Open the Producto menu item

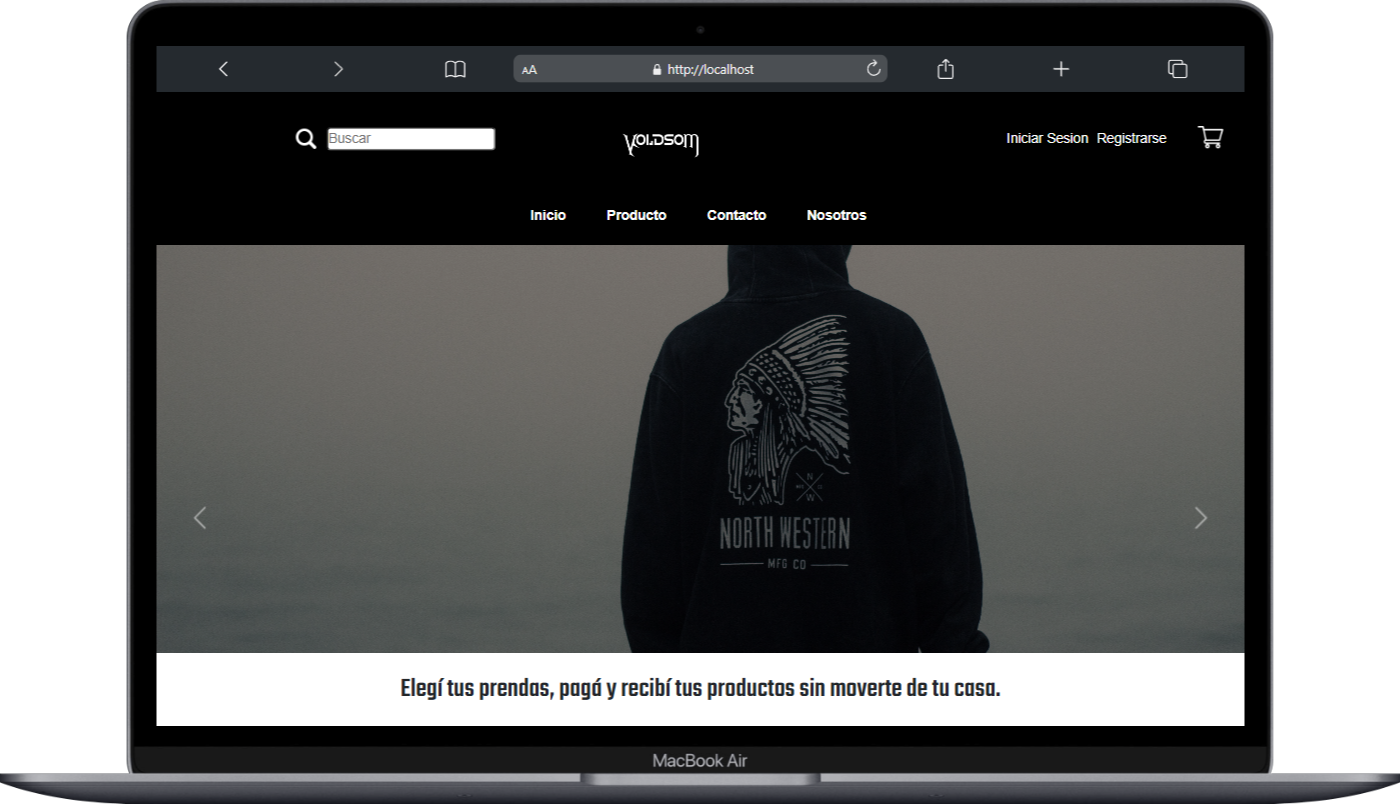636,215
